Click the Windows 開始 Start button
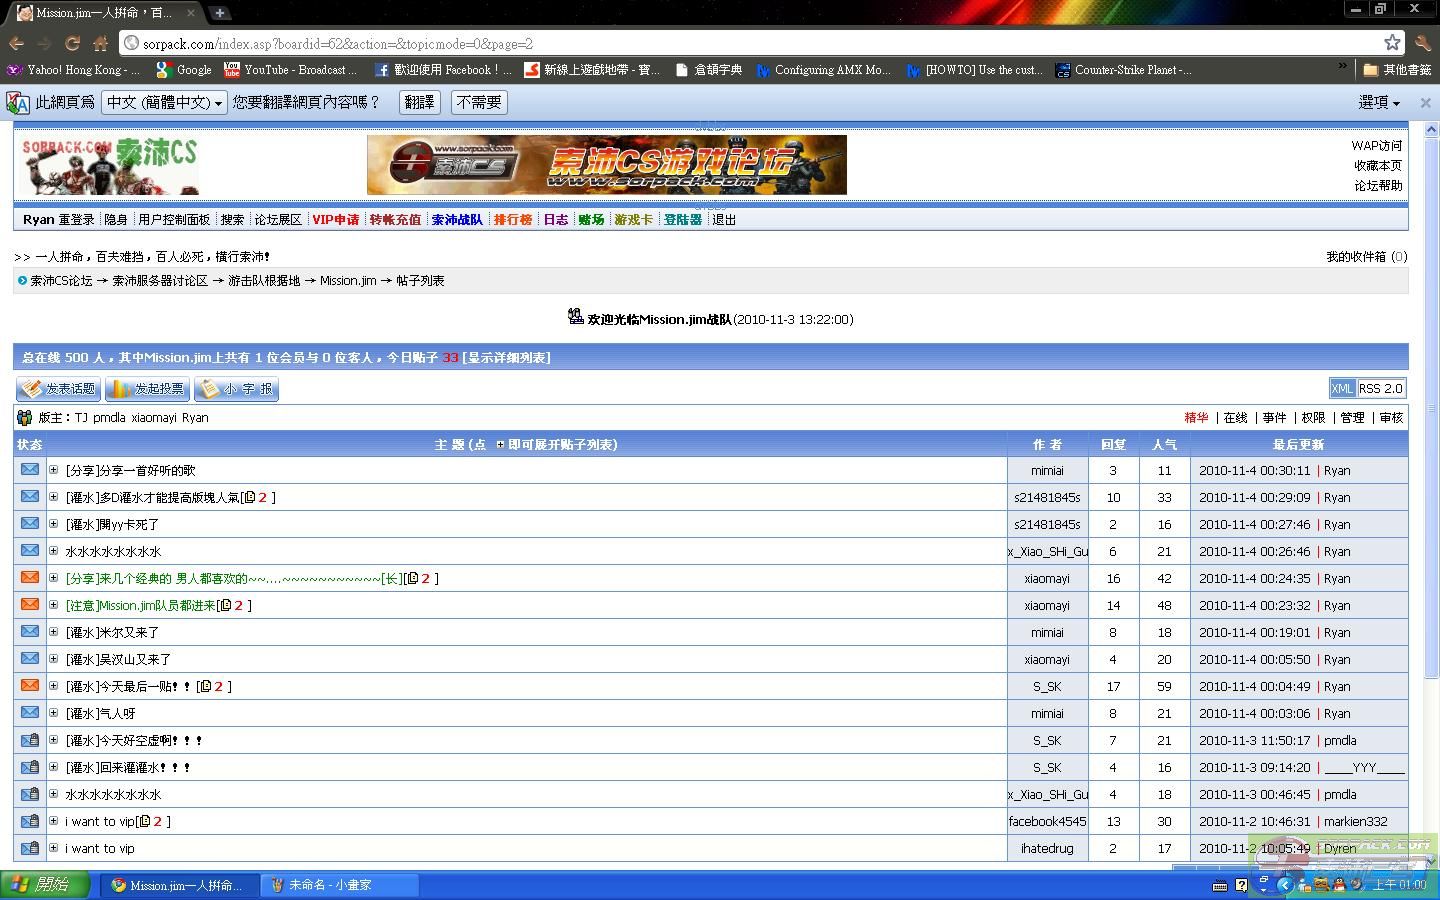The width and height of the screenshot is (1440, 900). point(40,885)
